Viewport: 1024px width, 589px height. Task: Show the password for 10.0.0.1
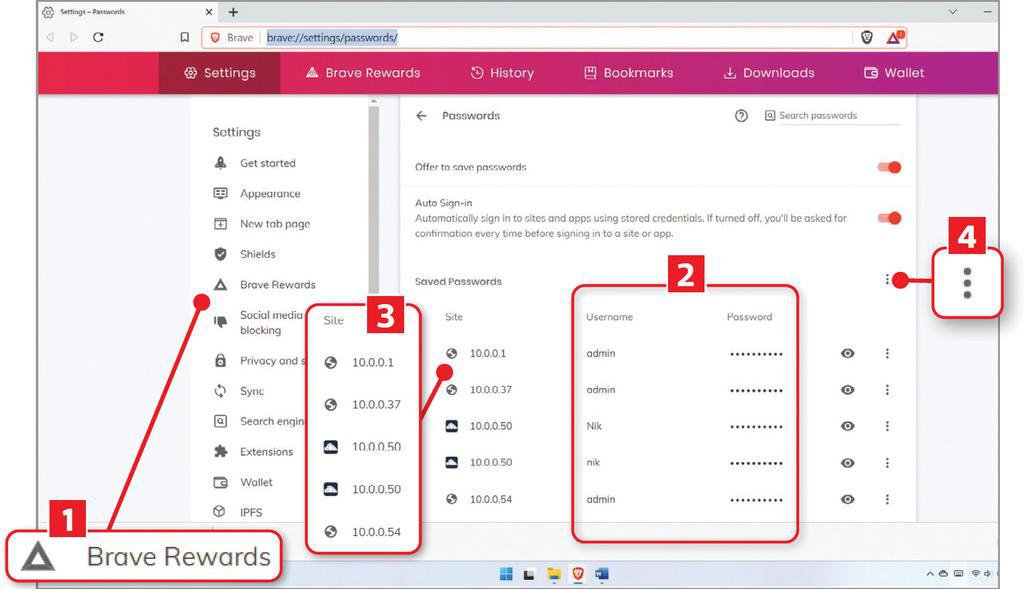848,353
